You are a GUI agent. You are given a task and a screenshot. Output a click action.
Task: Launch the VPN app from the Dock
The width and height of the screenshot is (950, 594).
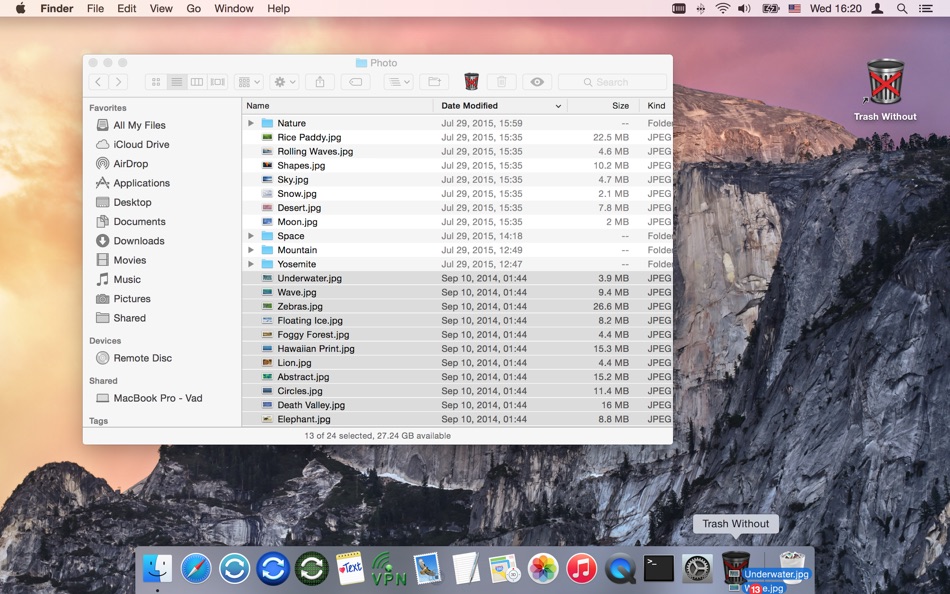pos(388,572)
